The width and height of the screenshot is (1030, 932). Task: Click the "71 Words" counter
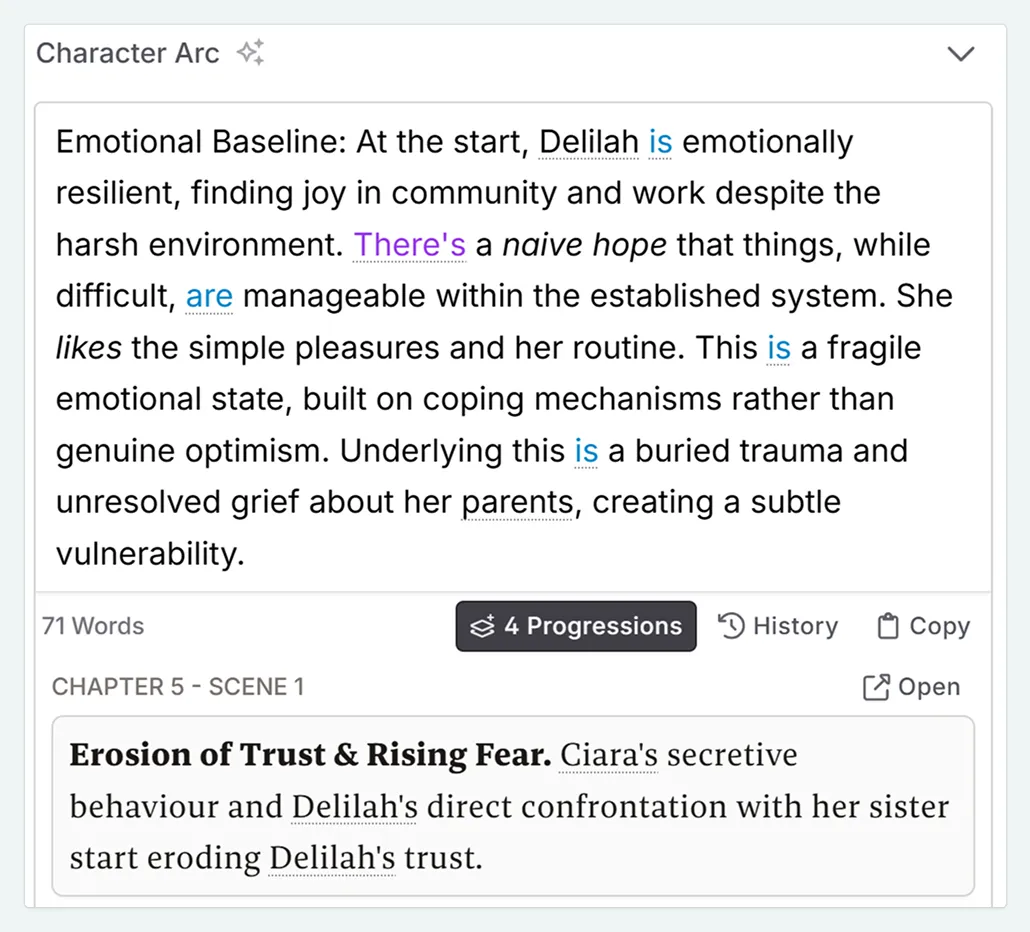pos(93,626)
